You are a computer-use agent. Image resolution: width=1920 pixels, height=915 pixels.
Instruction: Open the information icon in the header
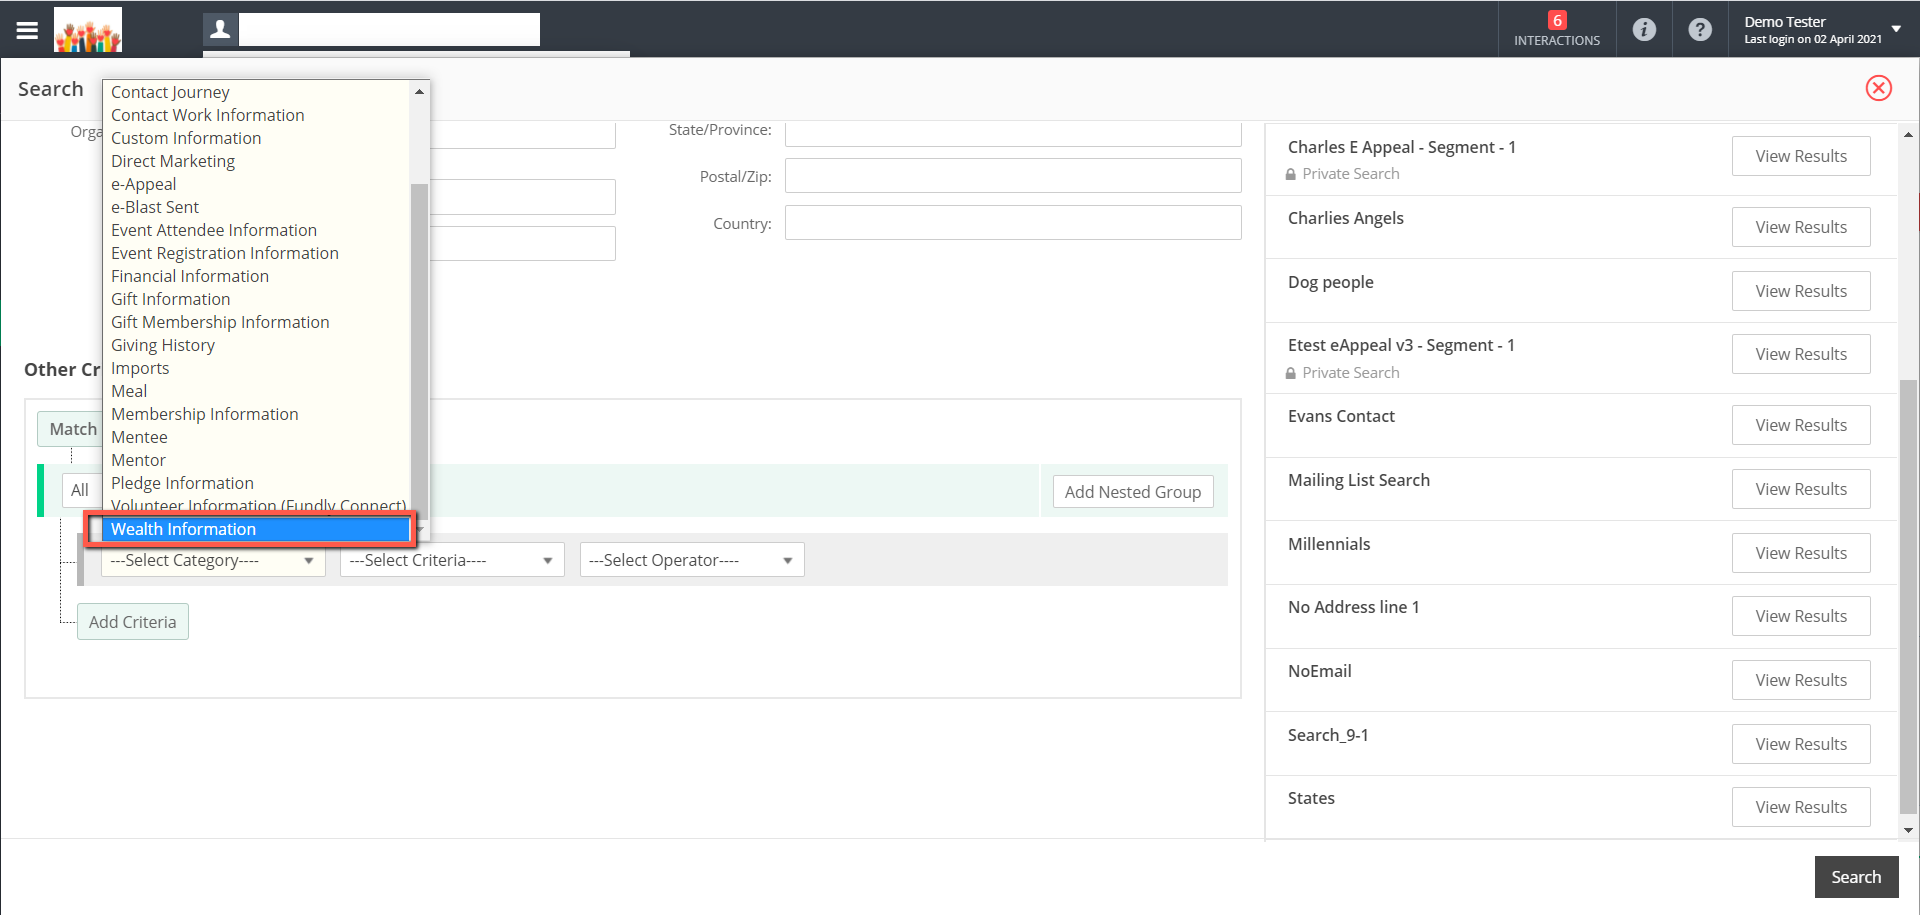click(x=1644, y=30)
